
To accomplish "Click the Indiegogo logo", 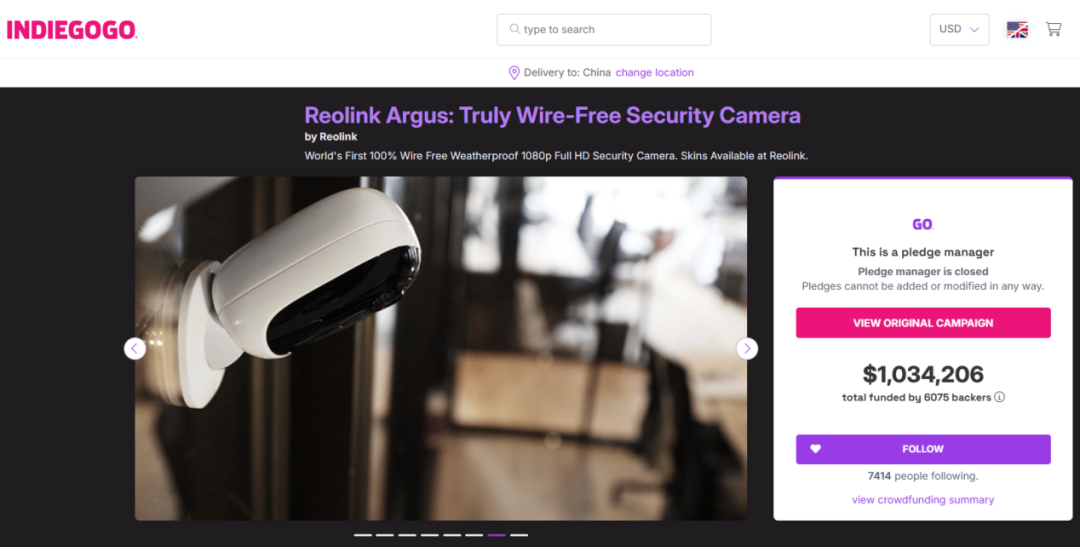I will tap(72, 30).
